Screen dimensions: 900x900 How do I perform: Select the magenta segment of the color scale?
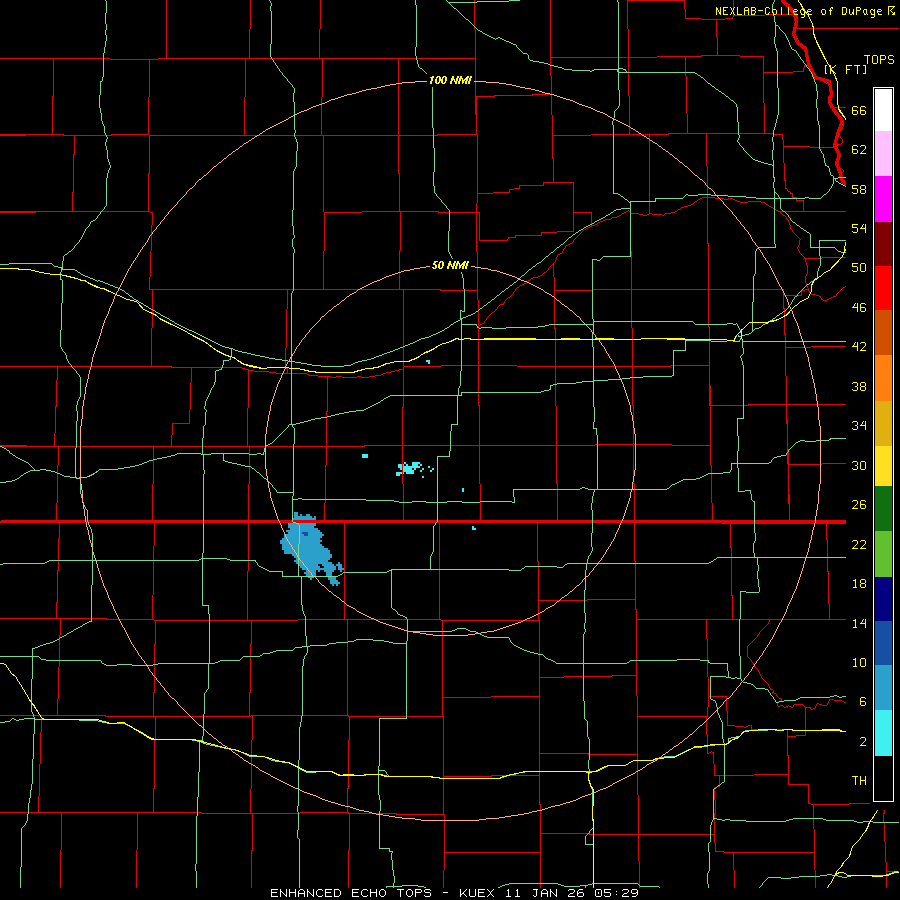pos(883,199)
